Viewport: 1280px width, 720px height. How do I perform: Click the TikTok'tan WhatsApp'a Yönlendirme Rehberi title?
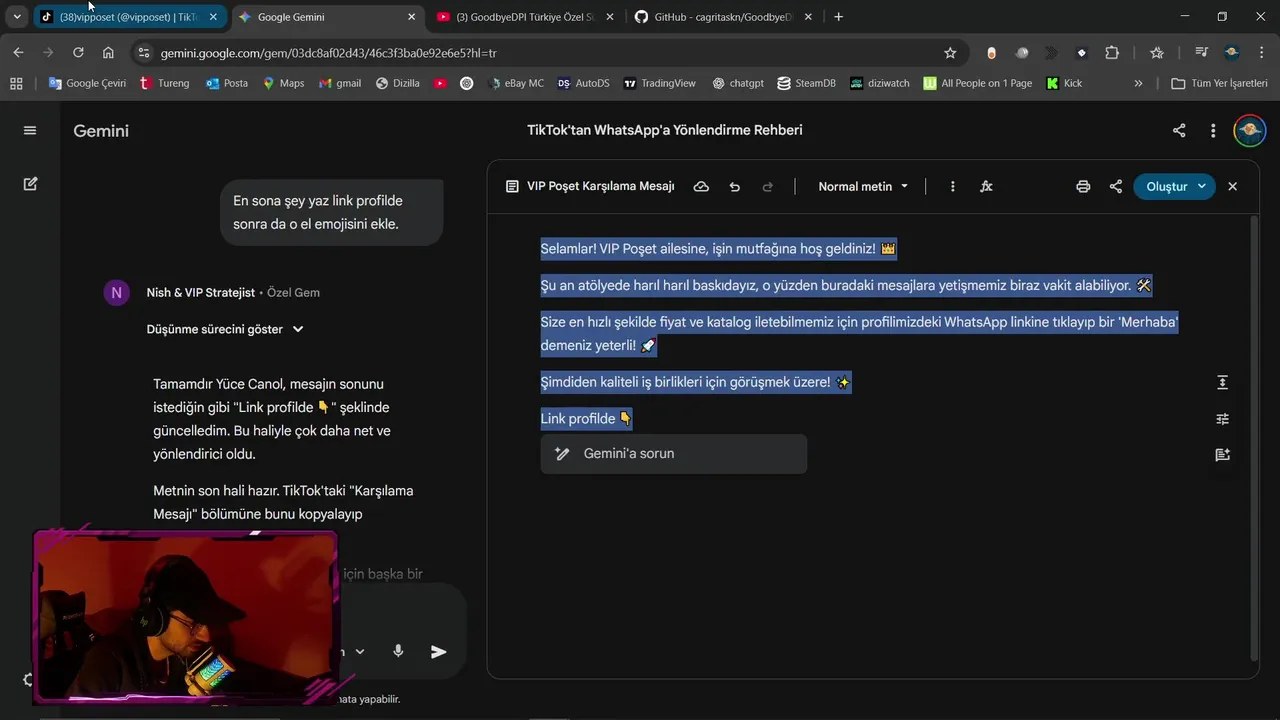point(664,130)
